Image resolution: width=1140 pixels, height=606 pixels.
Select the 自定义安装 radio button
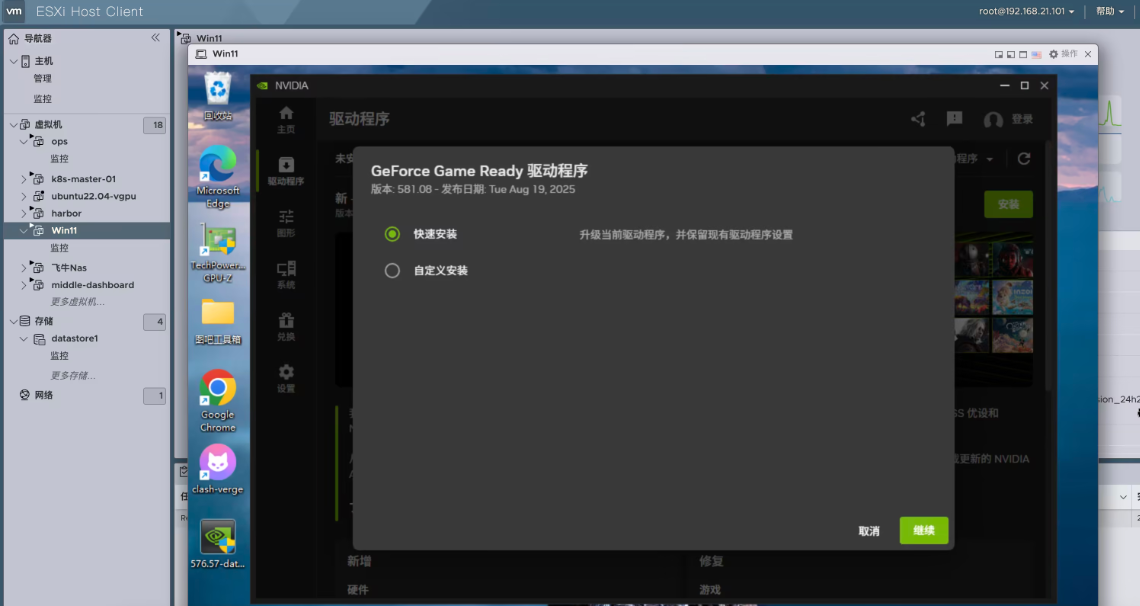coord(392,270)
